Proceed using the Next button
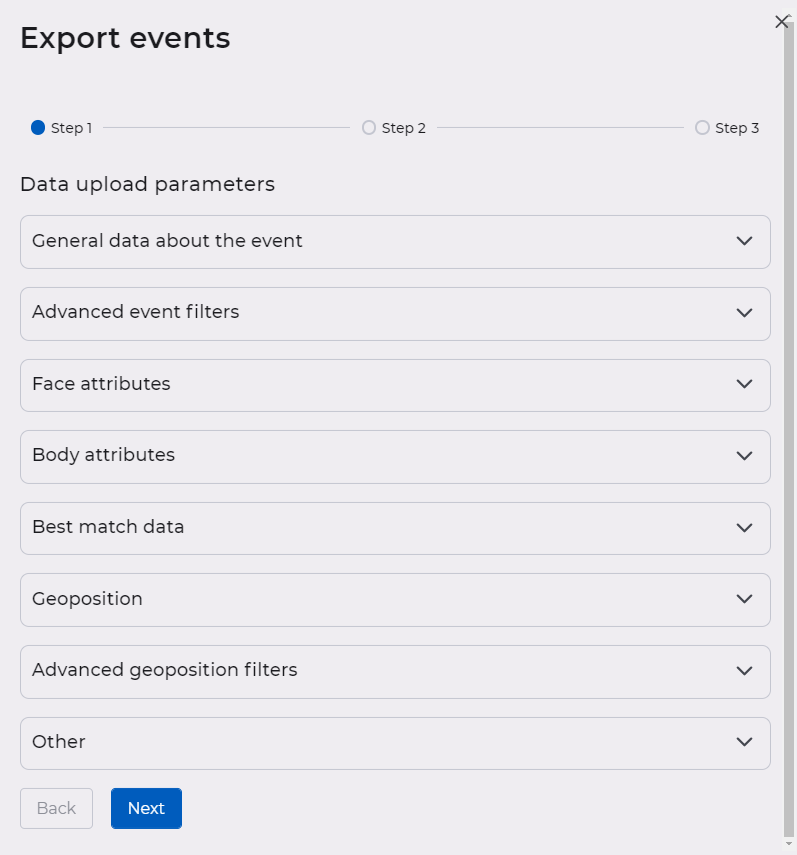This screenshot has height=855, width=797. coord(146,808)
